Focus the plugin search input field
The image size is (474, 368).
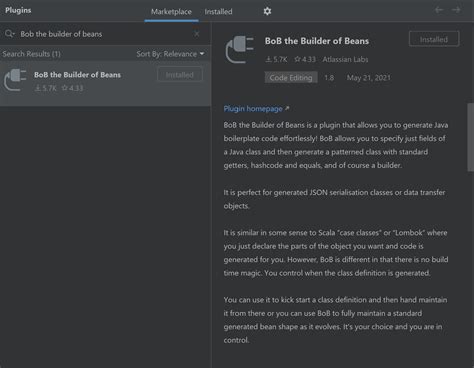coord(105,34)
